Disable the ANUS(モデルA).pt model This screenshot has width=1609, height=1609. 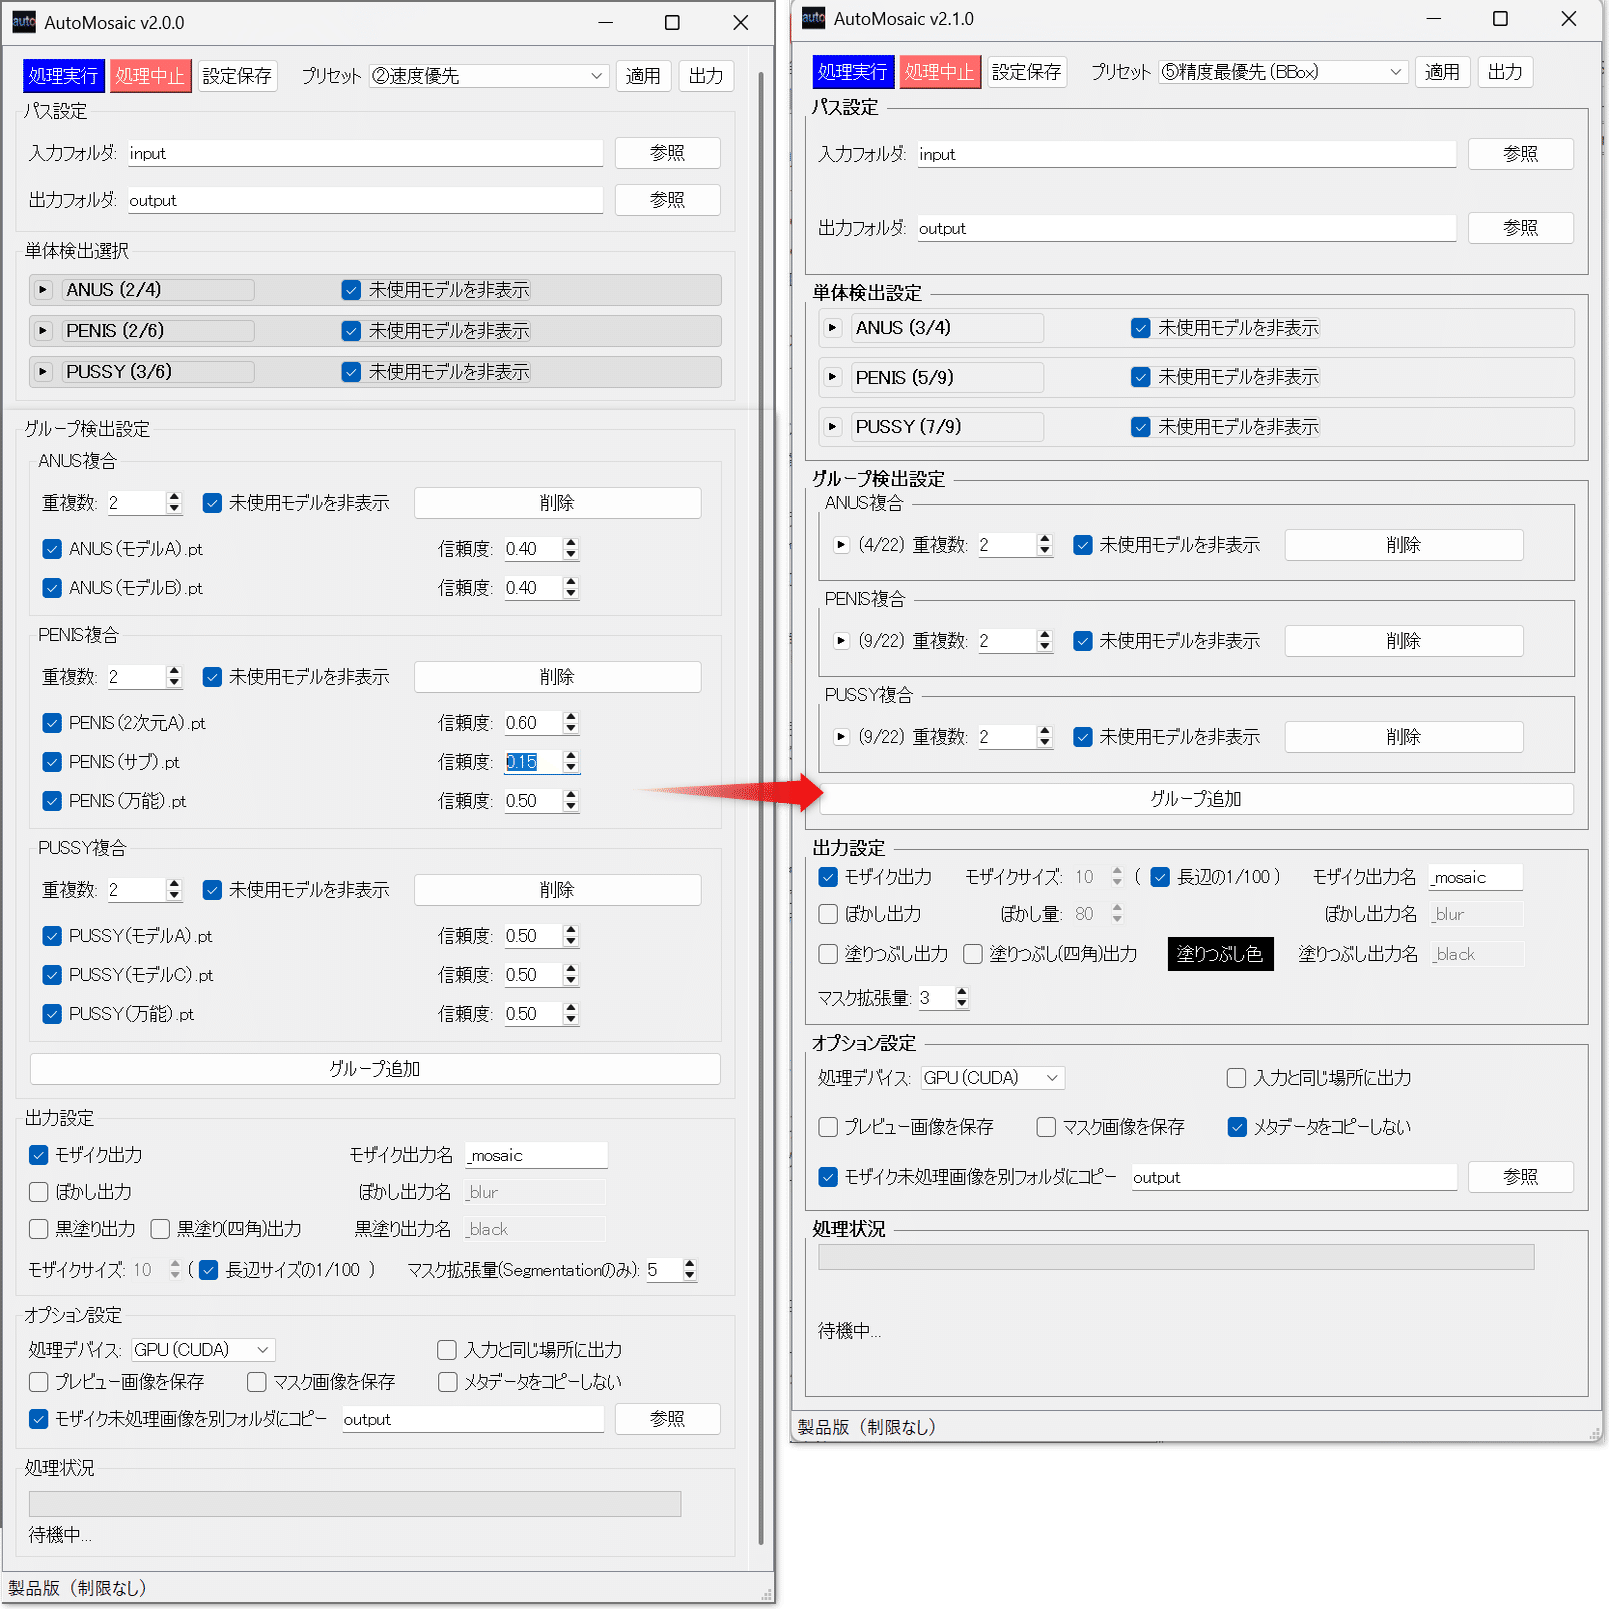pyautogui.click(x=52, y=548)
